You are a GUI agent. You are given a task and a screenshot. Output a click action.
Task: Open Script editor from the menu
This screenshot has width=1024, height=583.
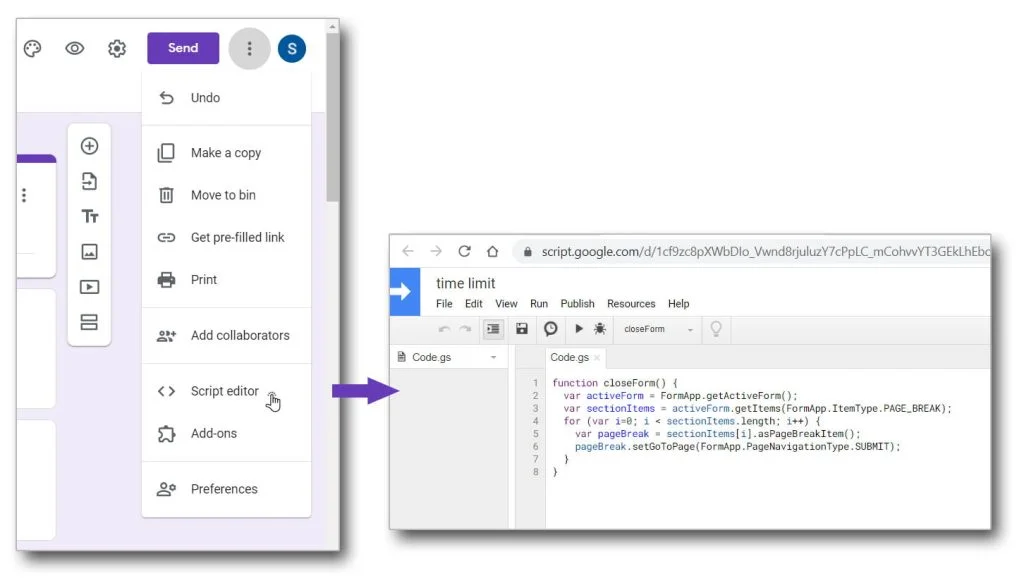point(226,391)
